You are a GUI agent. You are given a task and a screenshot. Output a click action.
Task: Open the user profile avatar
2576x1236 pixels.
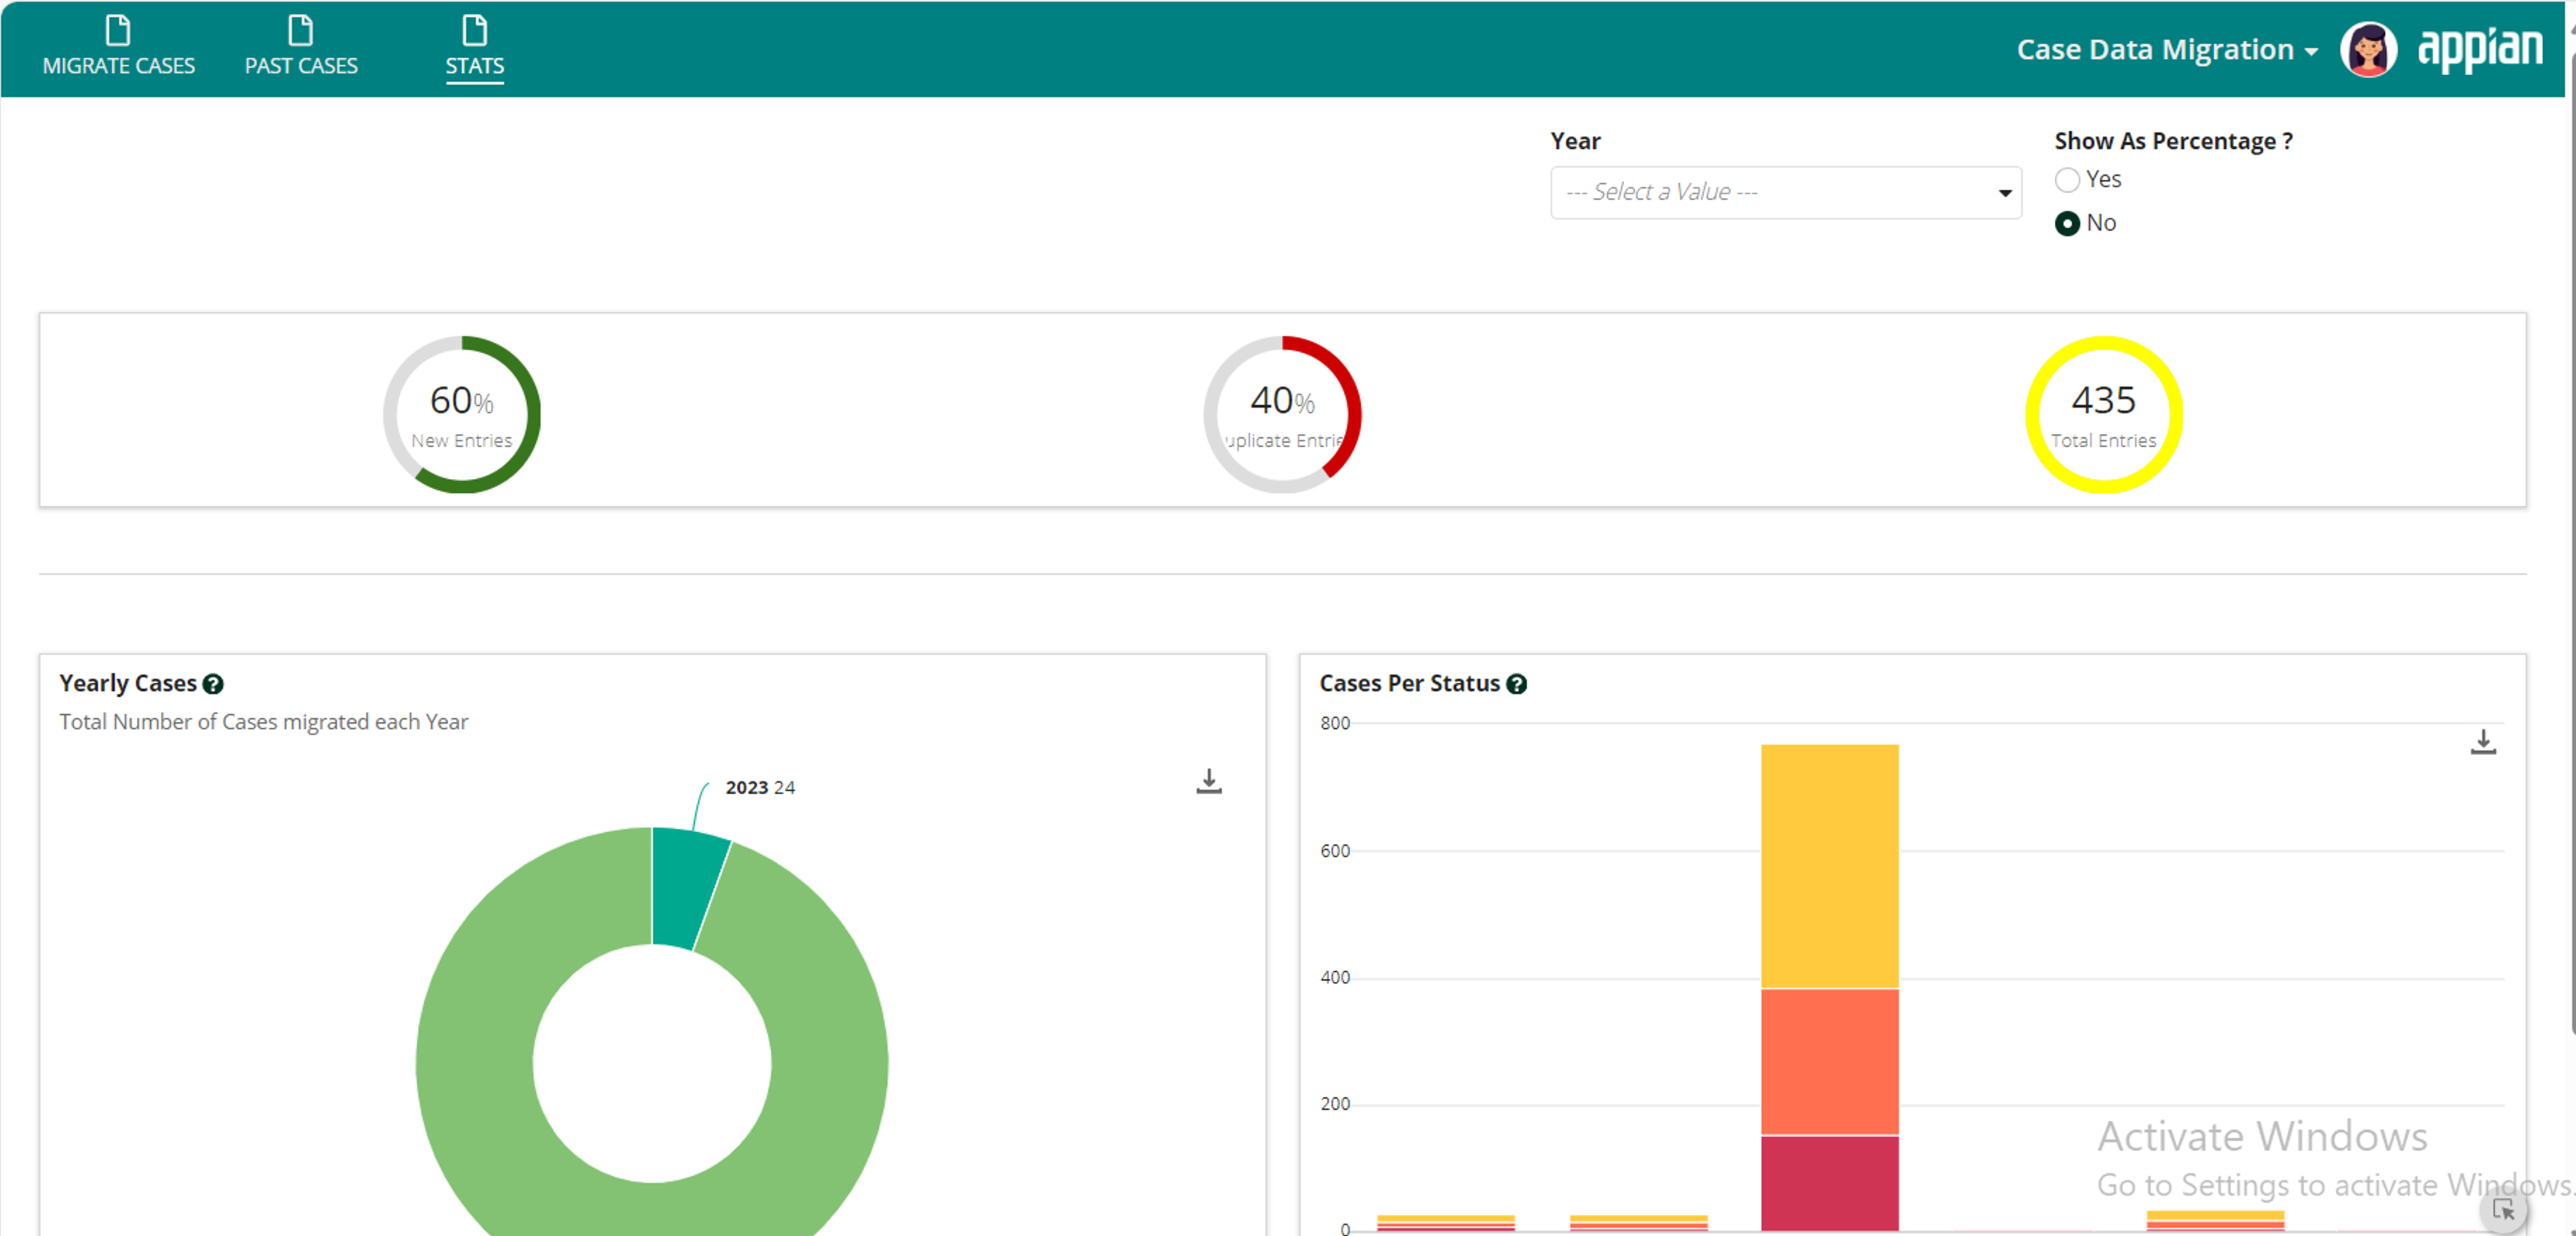point(2369,49)
